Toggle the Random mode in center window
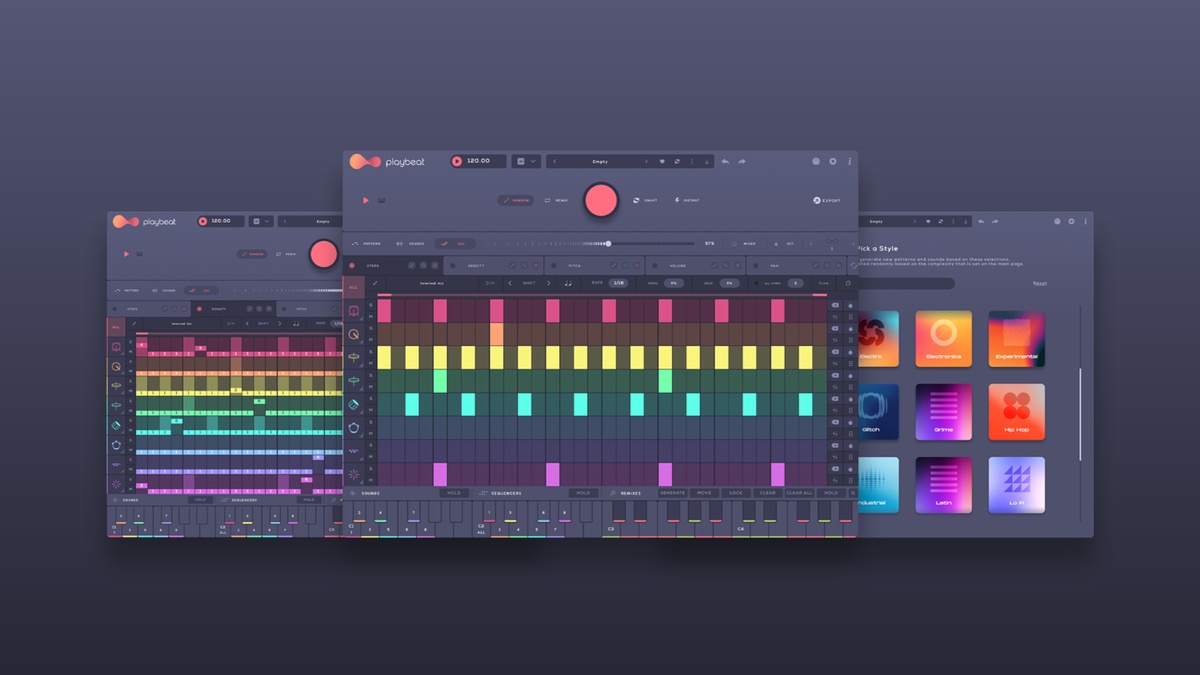This screenshot has height=675, width=1200. 516,200
